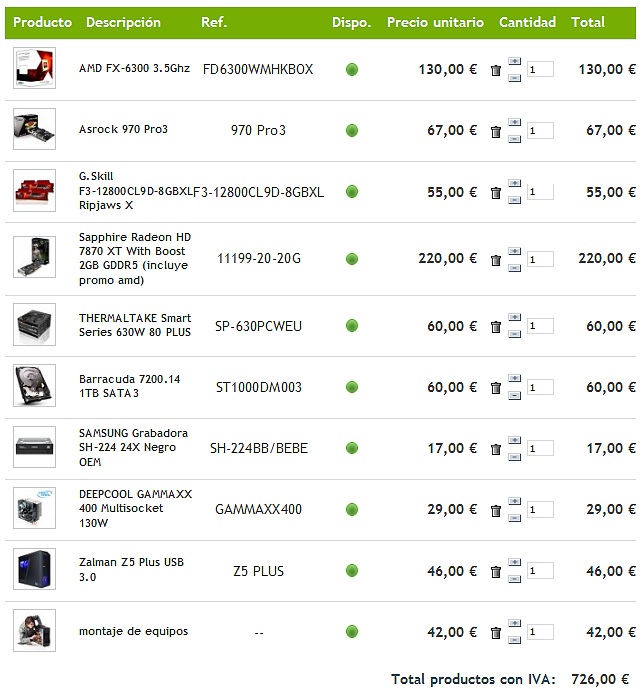Viewport: 642px width, 689px height.
Task: Focus the DEEPCOOL GAMMAXX quantity box
Action: pyautogui.click(x=540, y=510)
